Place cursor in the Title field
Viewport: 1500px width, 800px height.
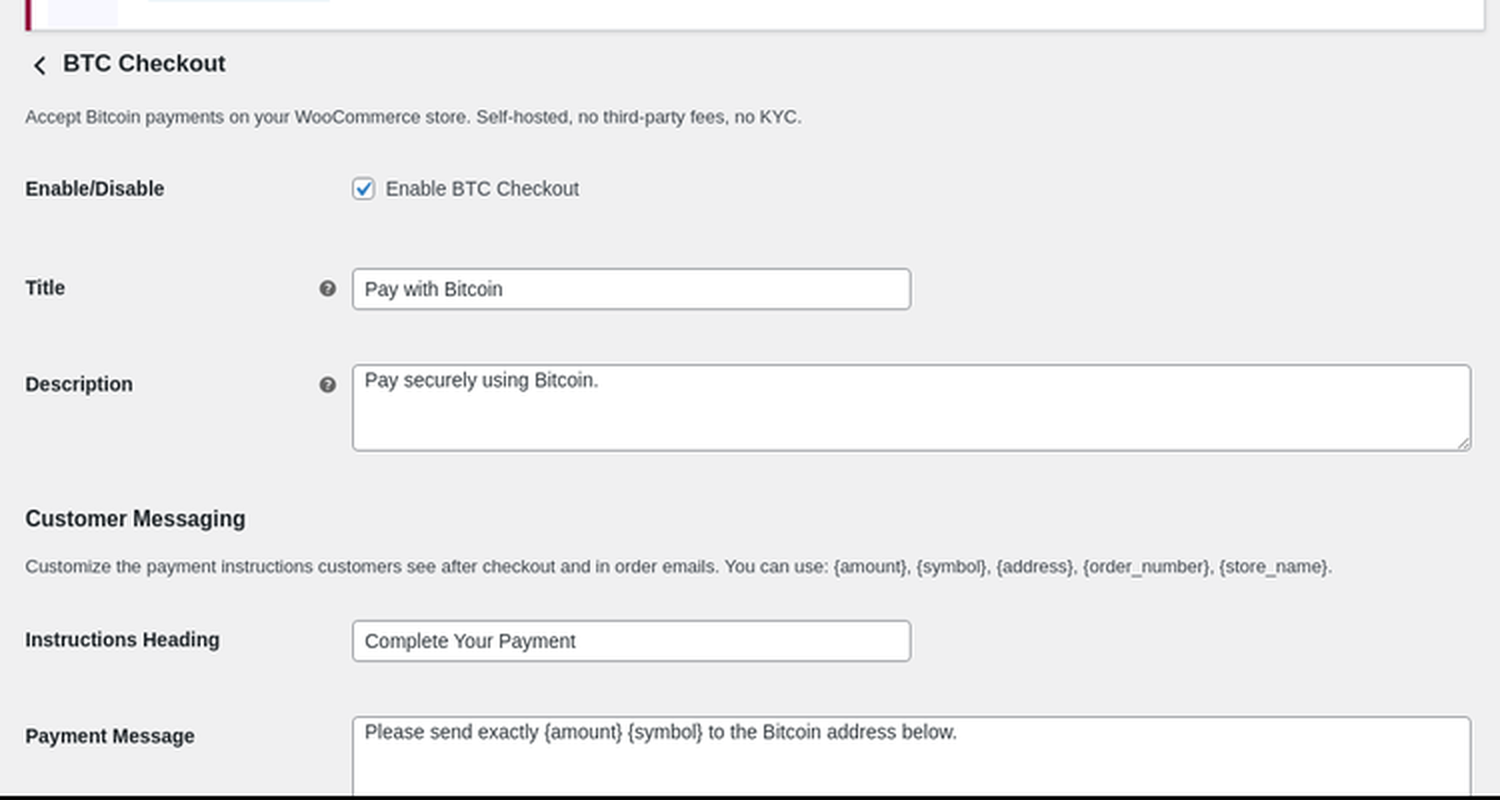coord(630,288)
